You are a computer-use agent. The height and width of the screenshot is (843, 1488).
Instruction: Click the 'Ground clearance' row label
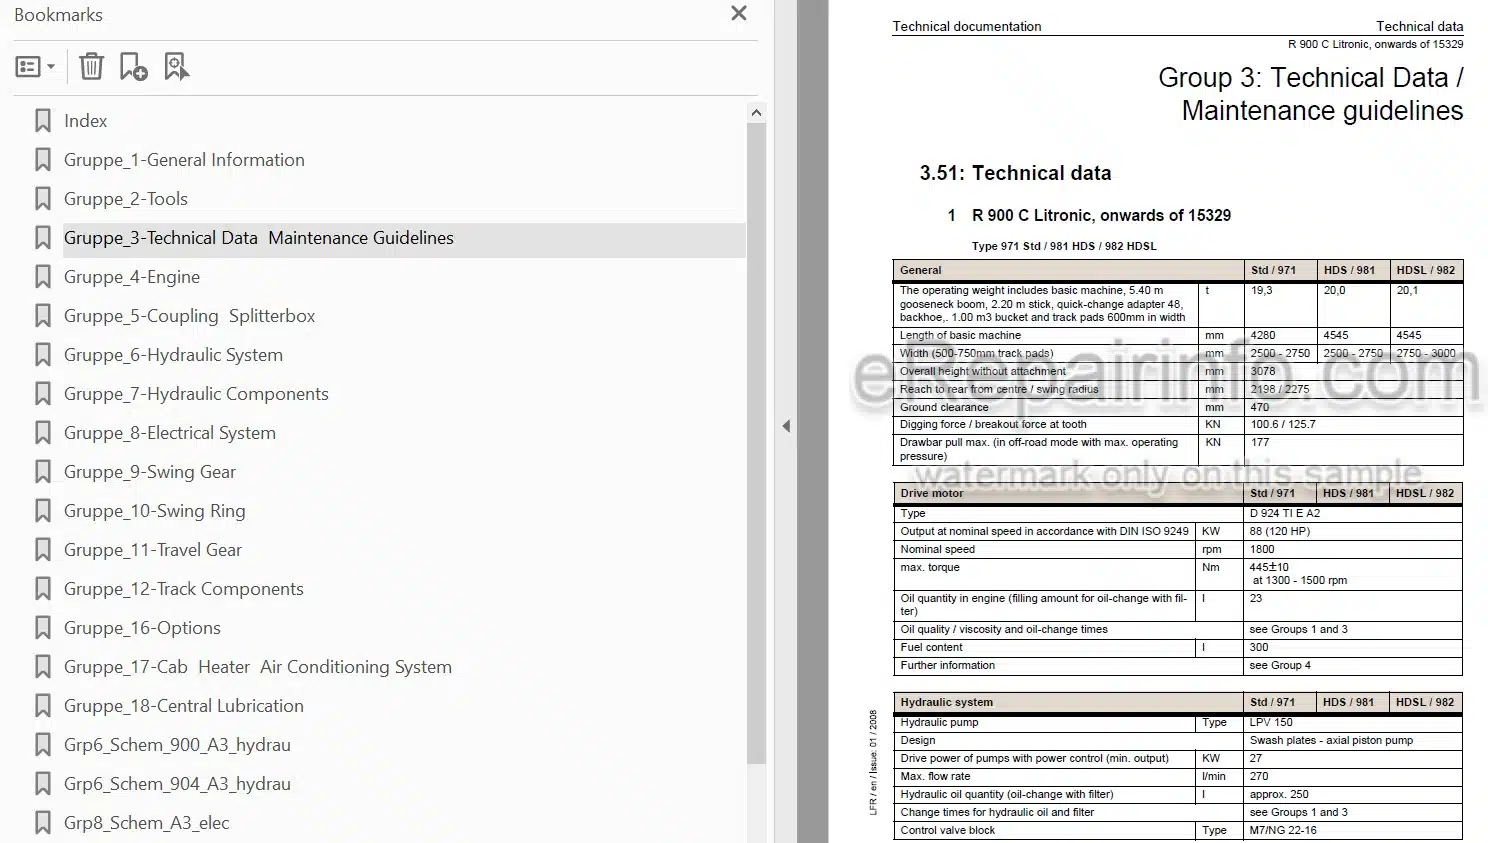[x=944, y=407]
